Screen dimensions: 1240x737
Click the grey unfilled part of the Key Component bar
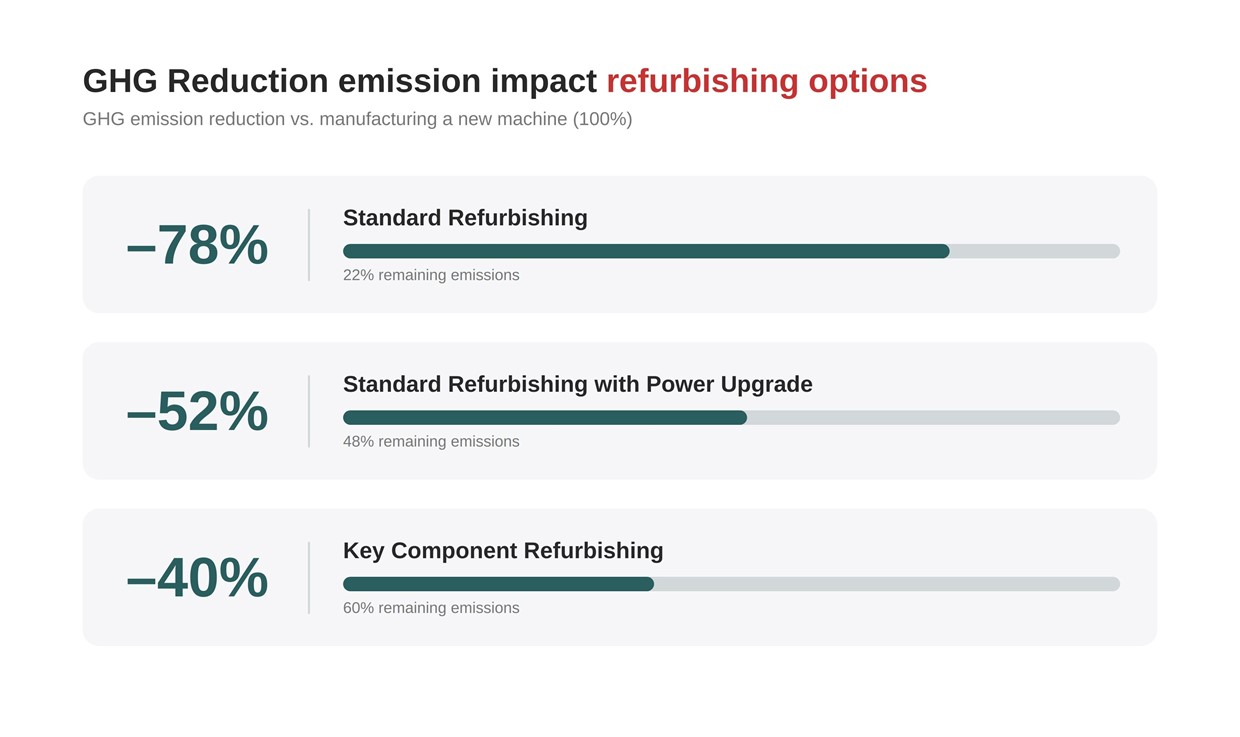[x=886, y=584]
